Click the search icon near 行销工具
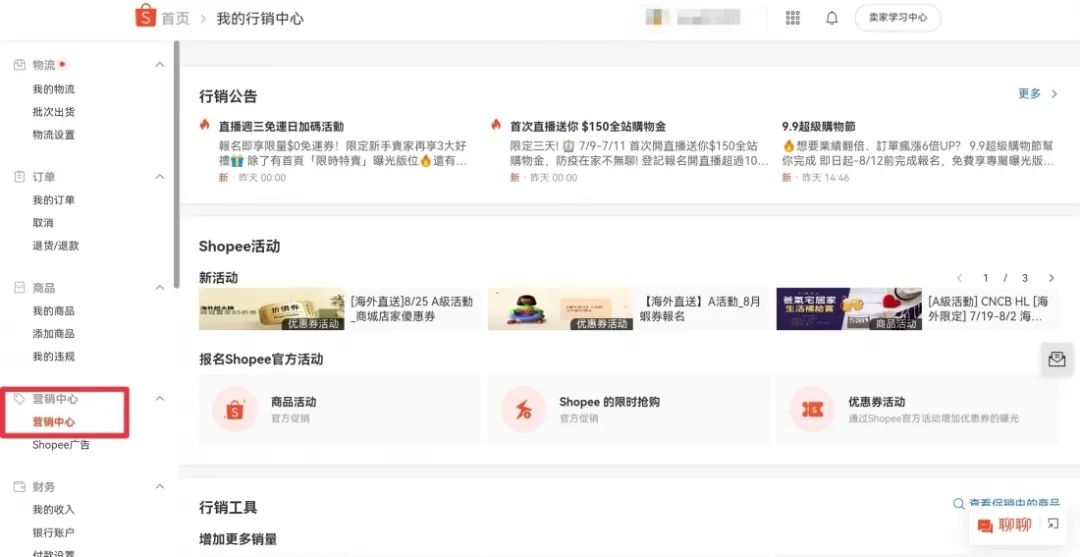The image size is (1080, 557). [x=958, y=504]
